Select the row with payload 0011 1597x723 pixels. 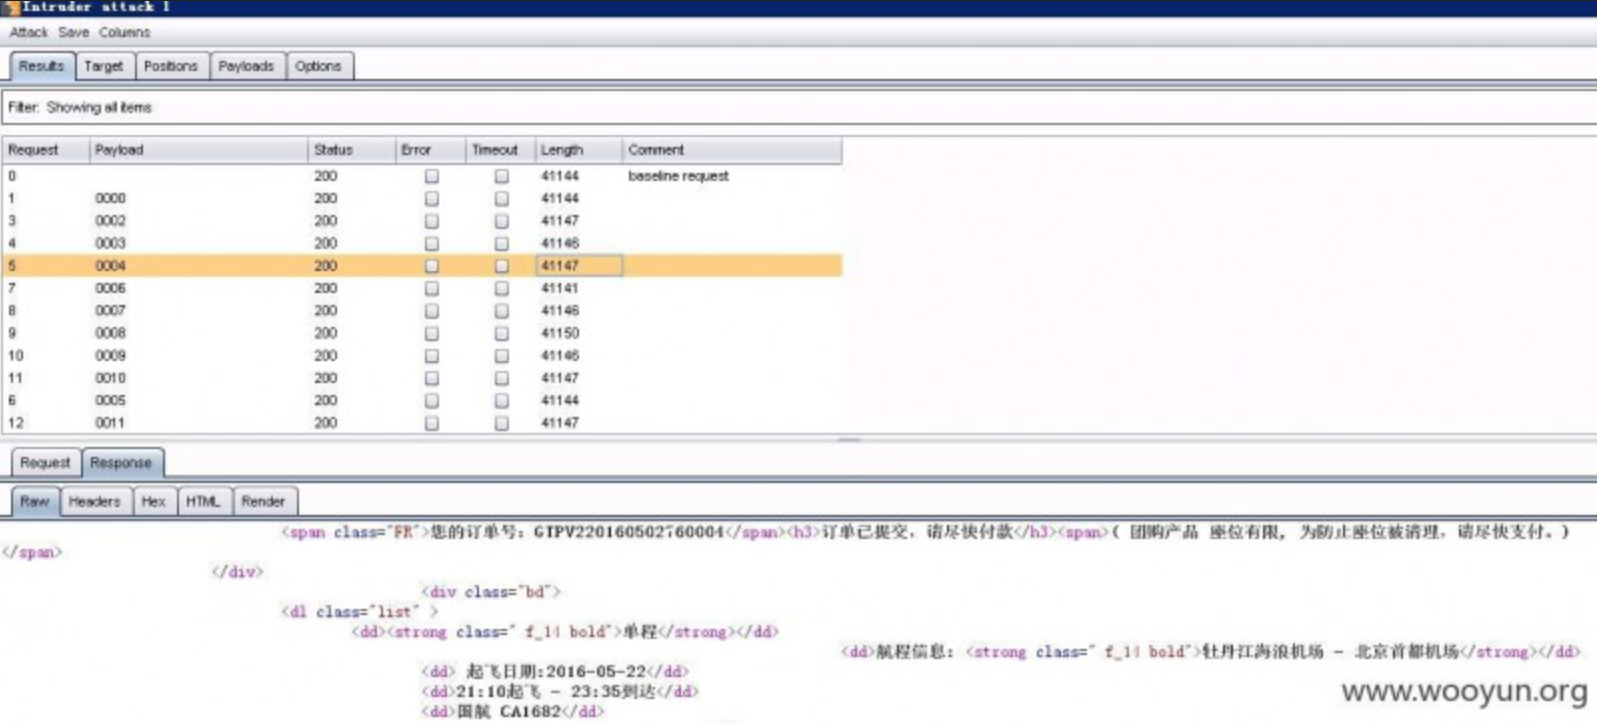(x=422, y=423)
